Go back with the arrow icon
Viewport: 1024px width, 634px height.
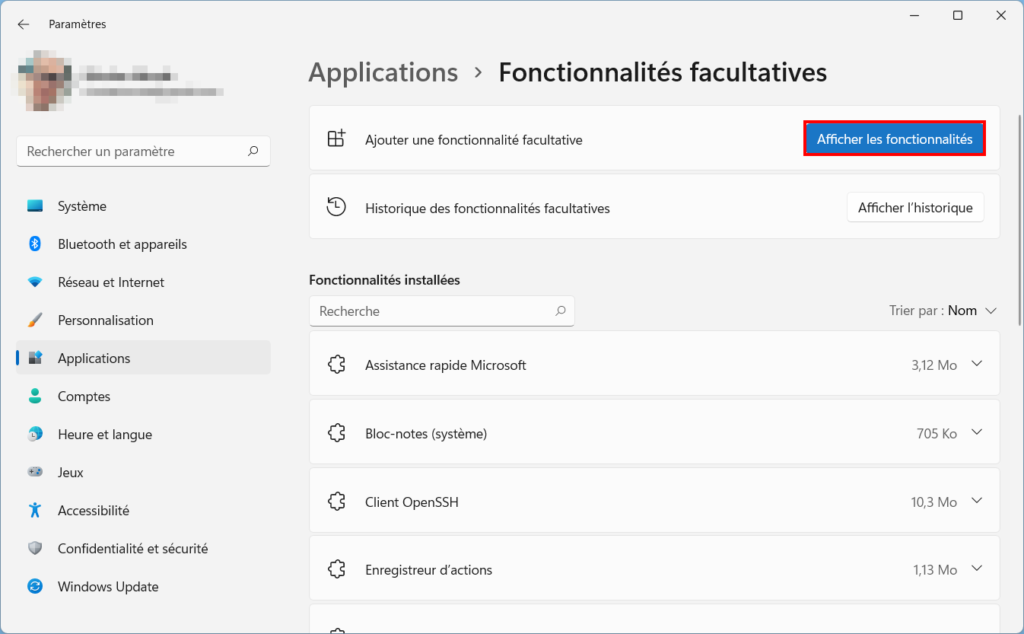[24, 24]
